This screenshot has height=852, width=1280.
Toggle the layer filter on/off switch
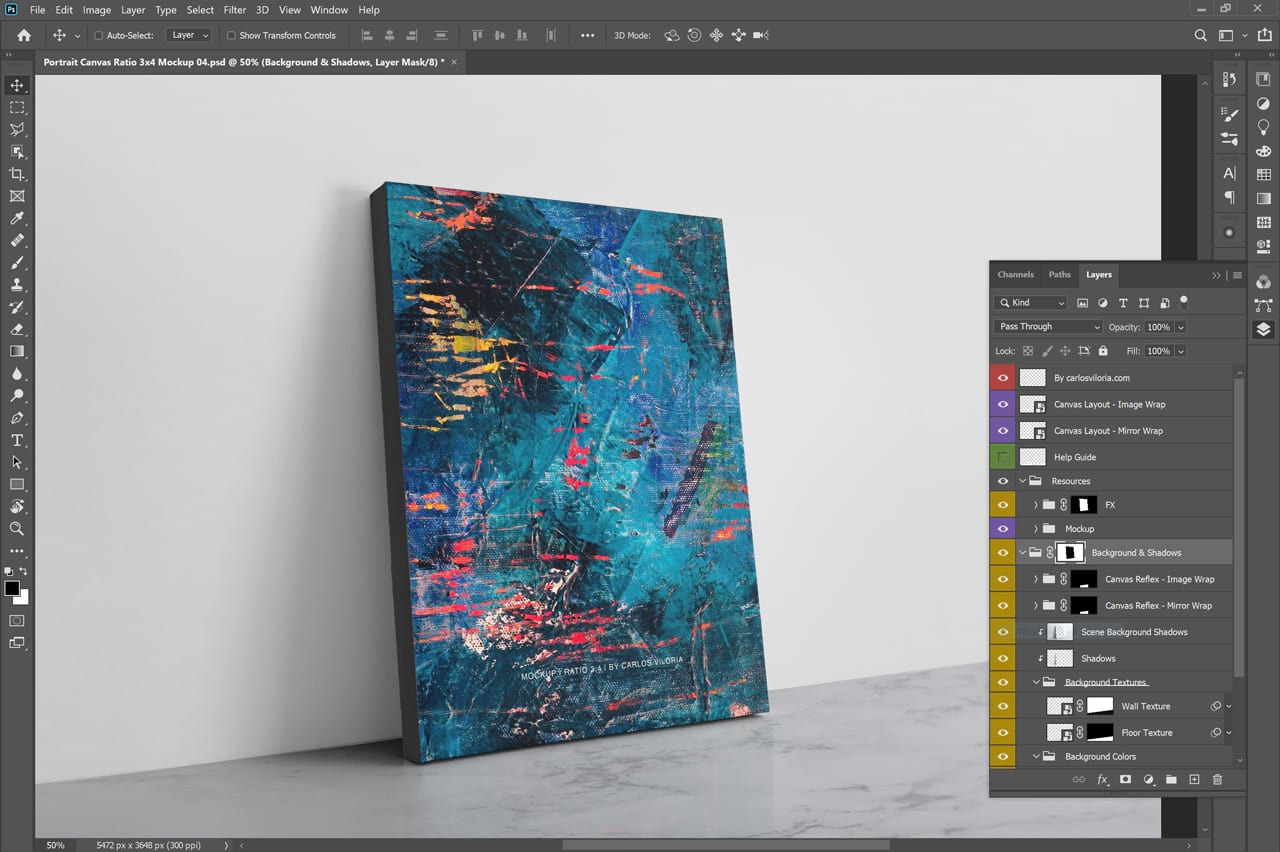[1184, 300]
